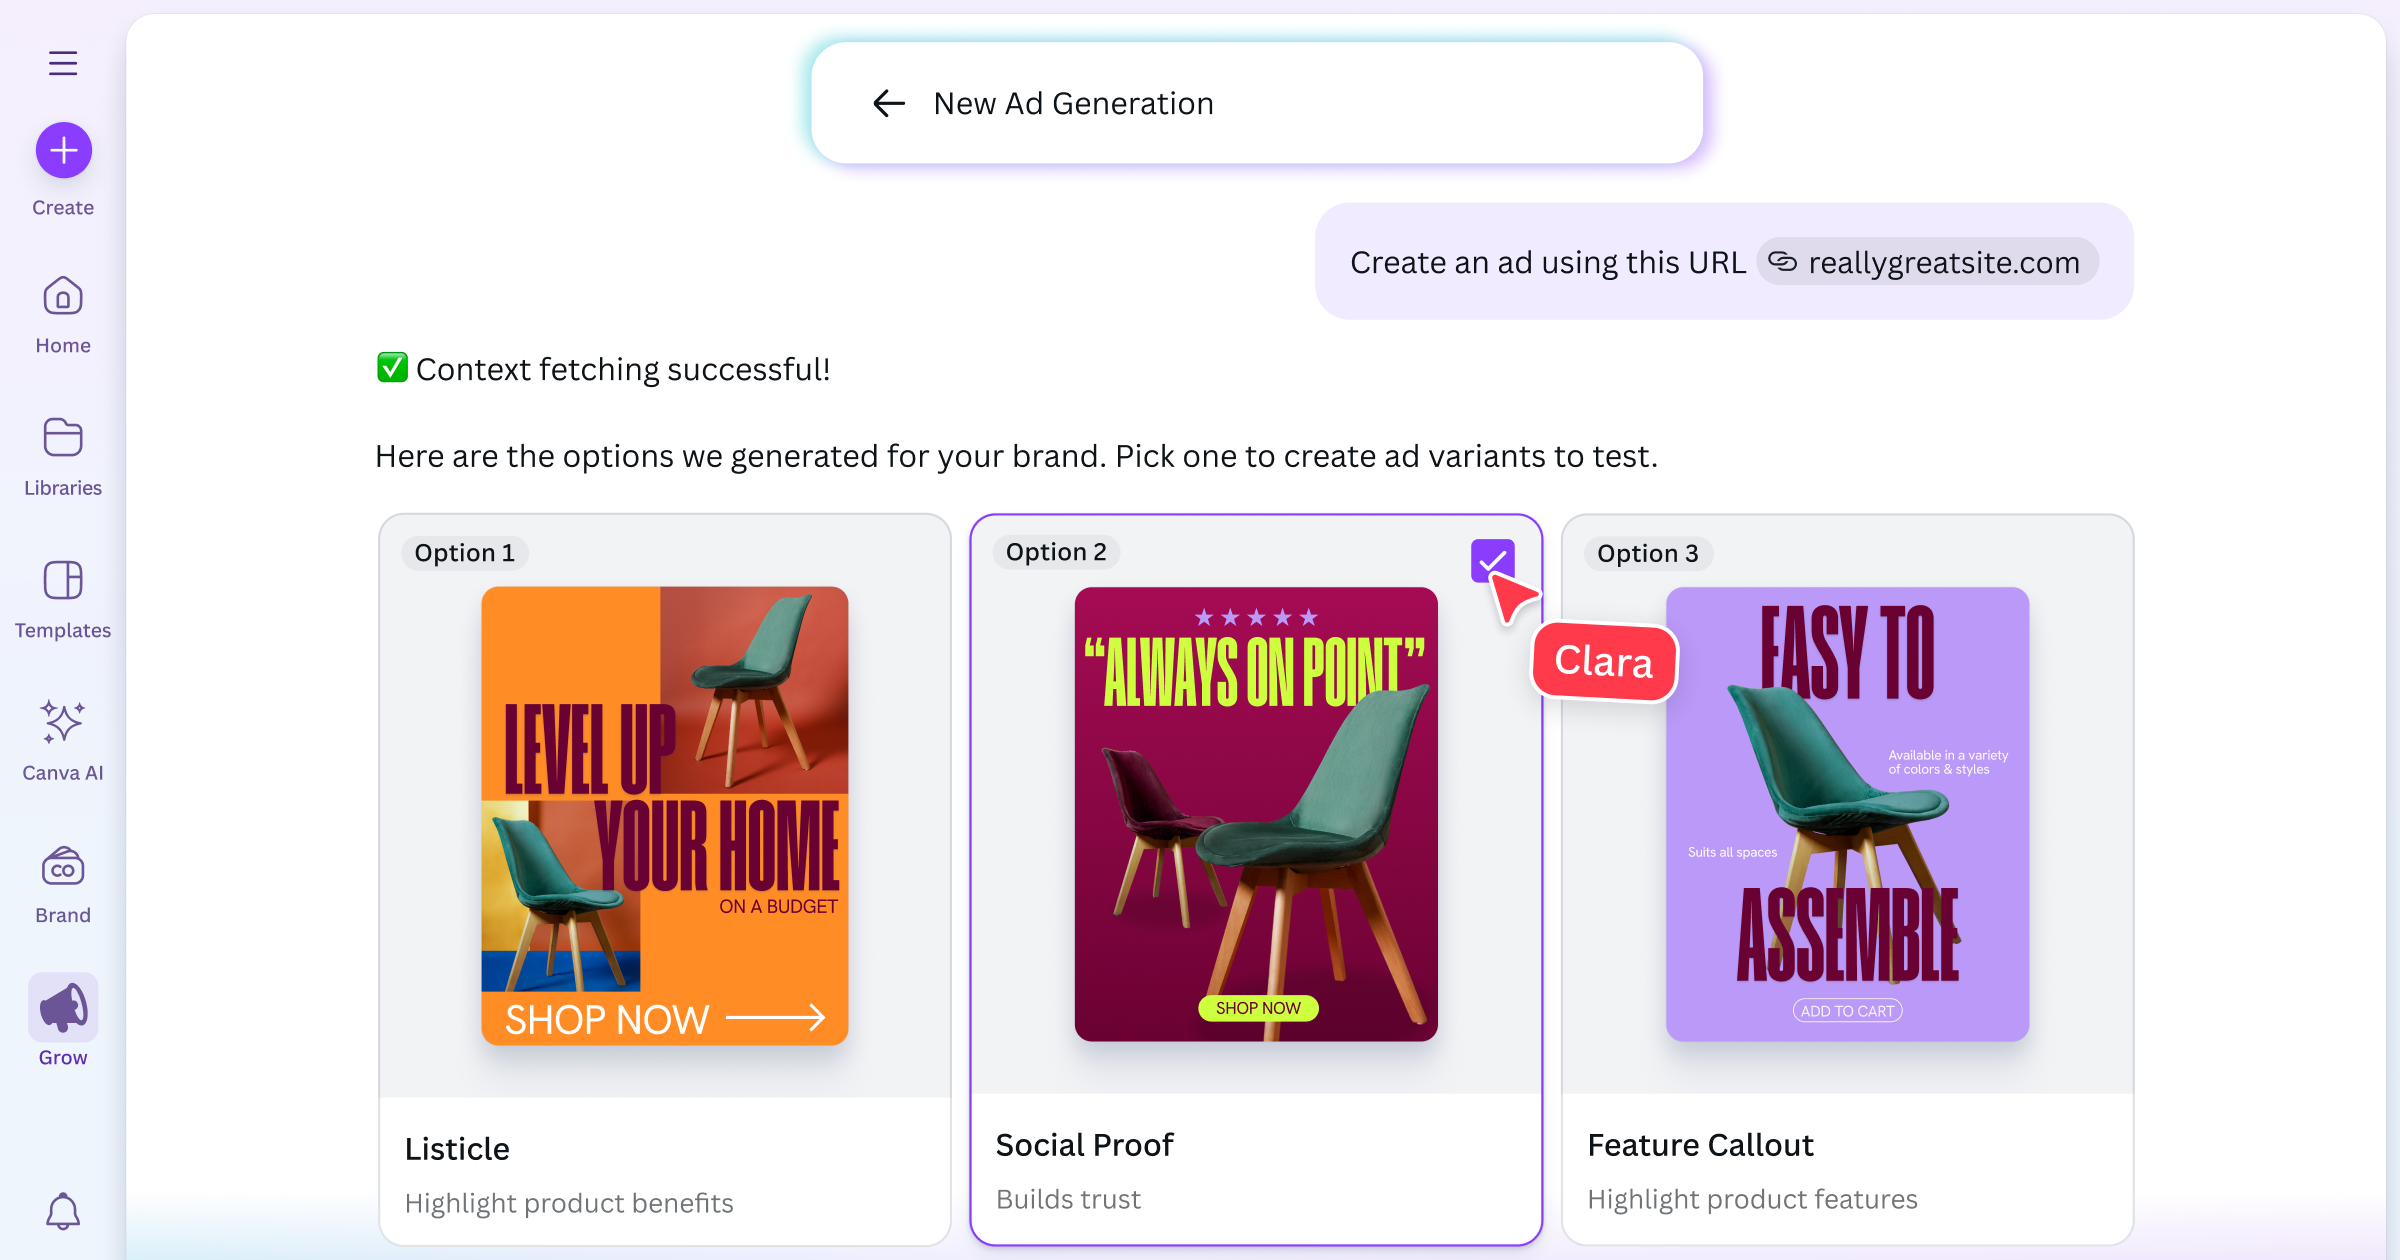Go back using the New Ad Generation arrow
This screenshot has width=2400, height=1260.
tap(888, 103)
